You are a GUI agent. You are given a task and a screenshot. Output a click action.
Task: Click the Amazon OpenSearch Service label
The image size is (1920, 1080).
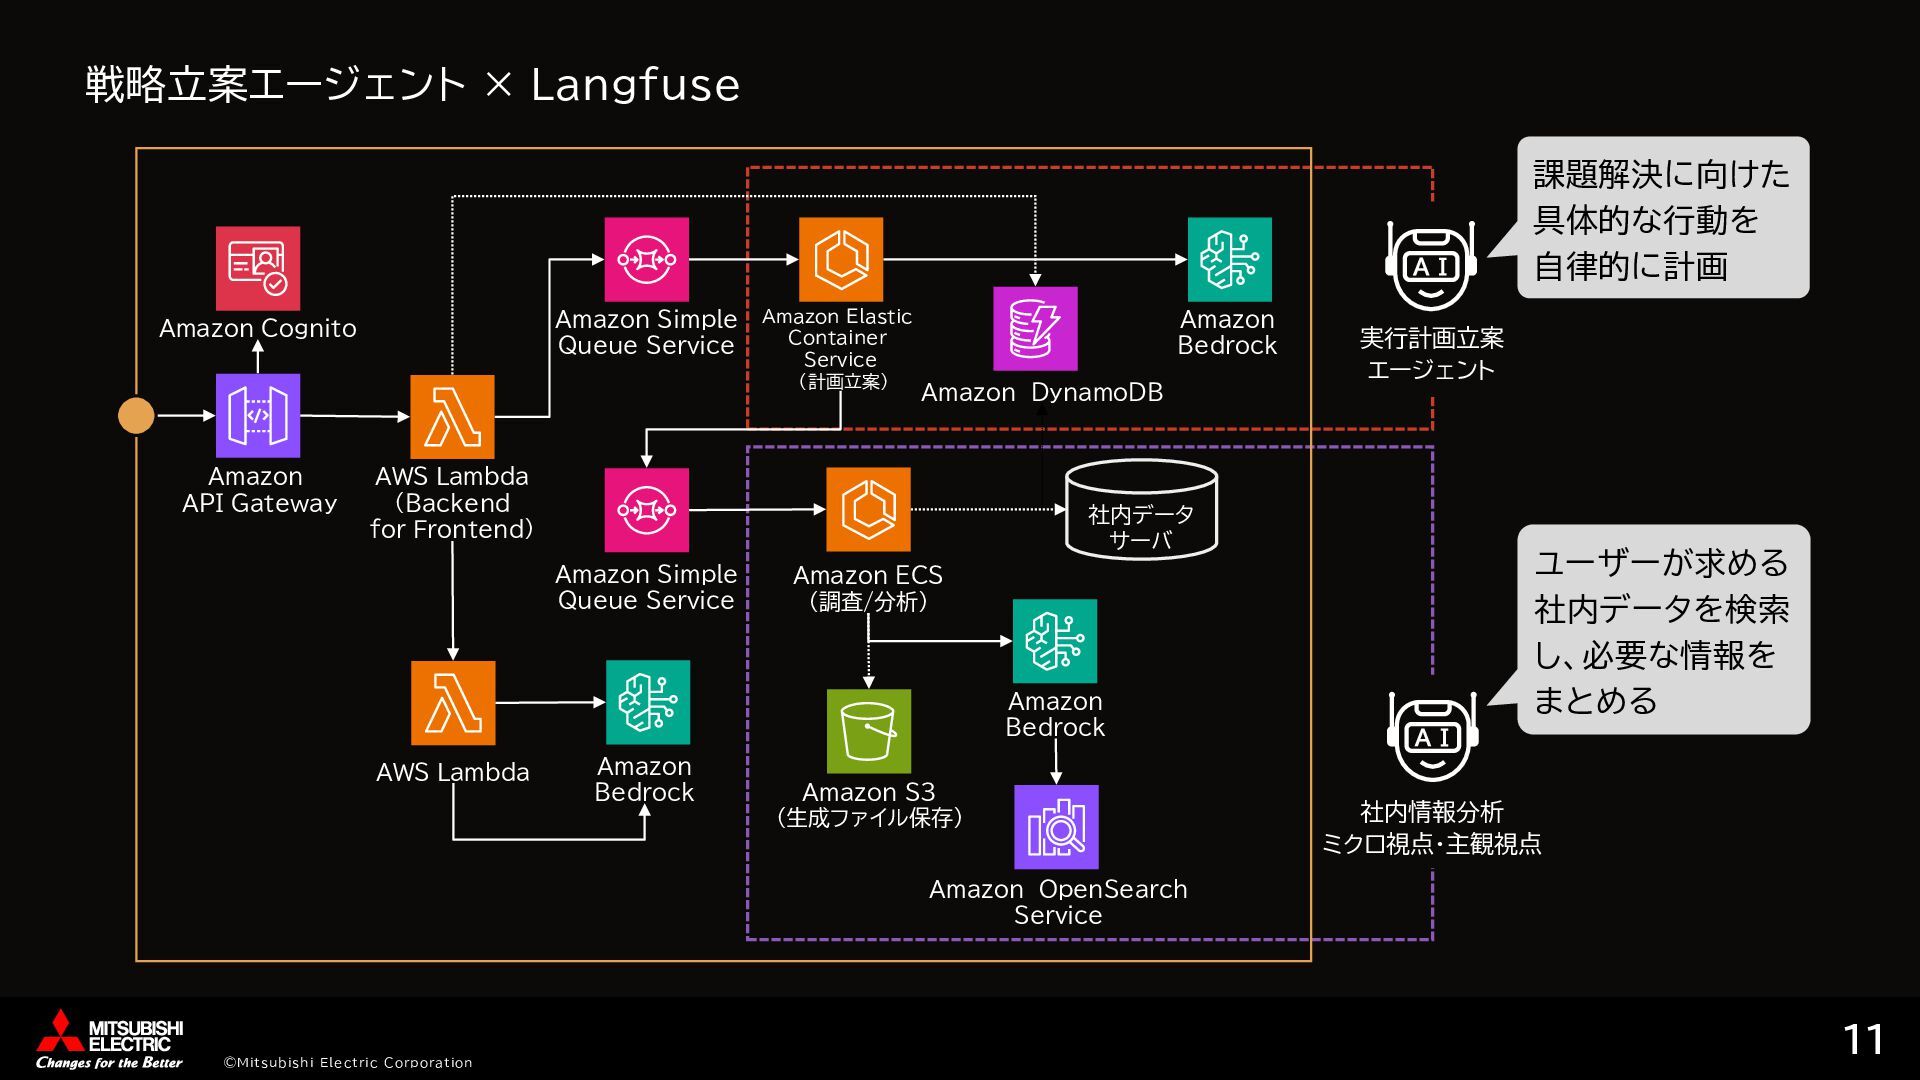pos(1058,902)
